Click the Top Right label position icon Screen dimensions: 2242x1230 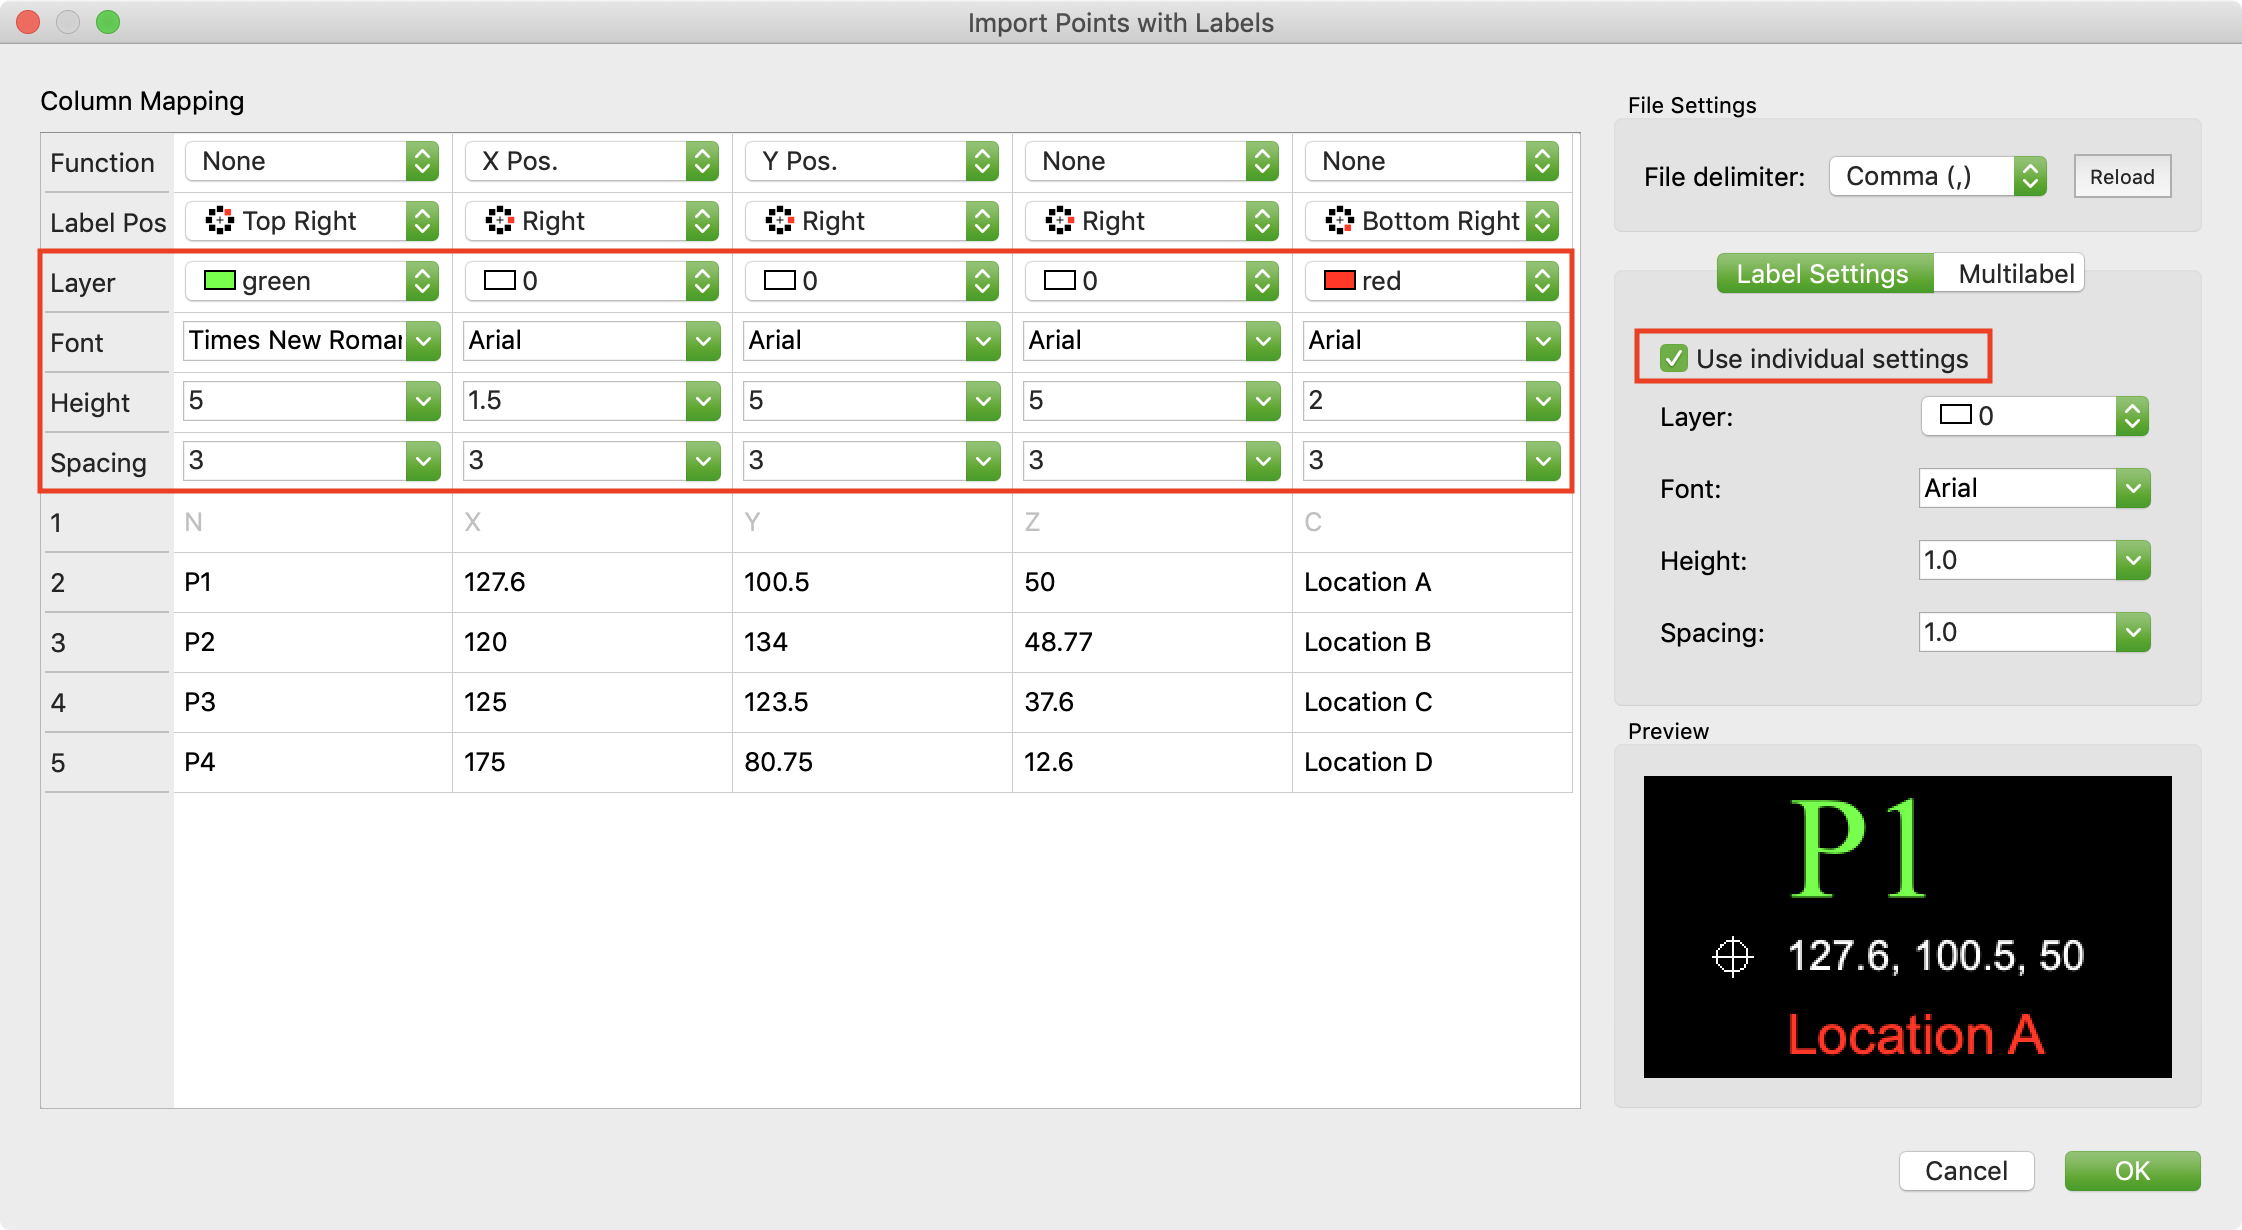[219, 221]
